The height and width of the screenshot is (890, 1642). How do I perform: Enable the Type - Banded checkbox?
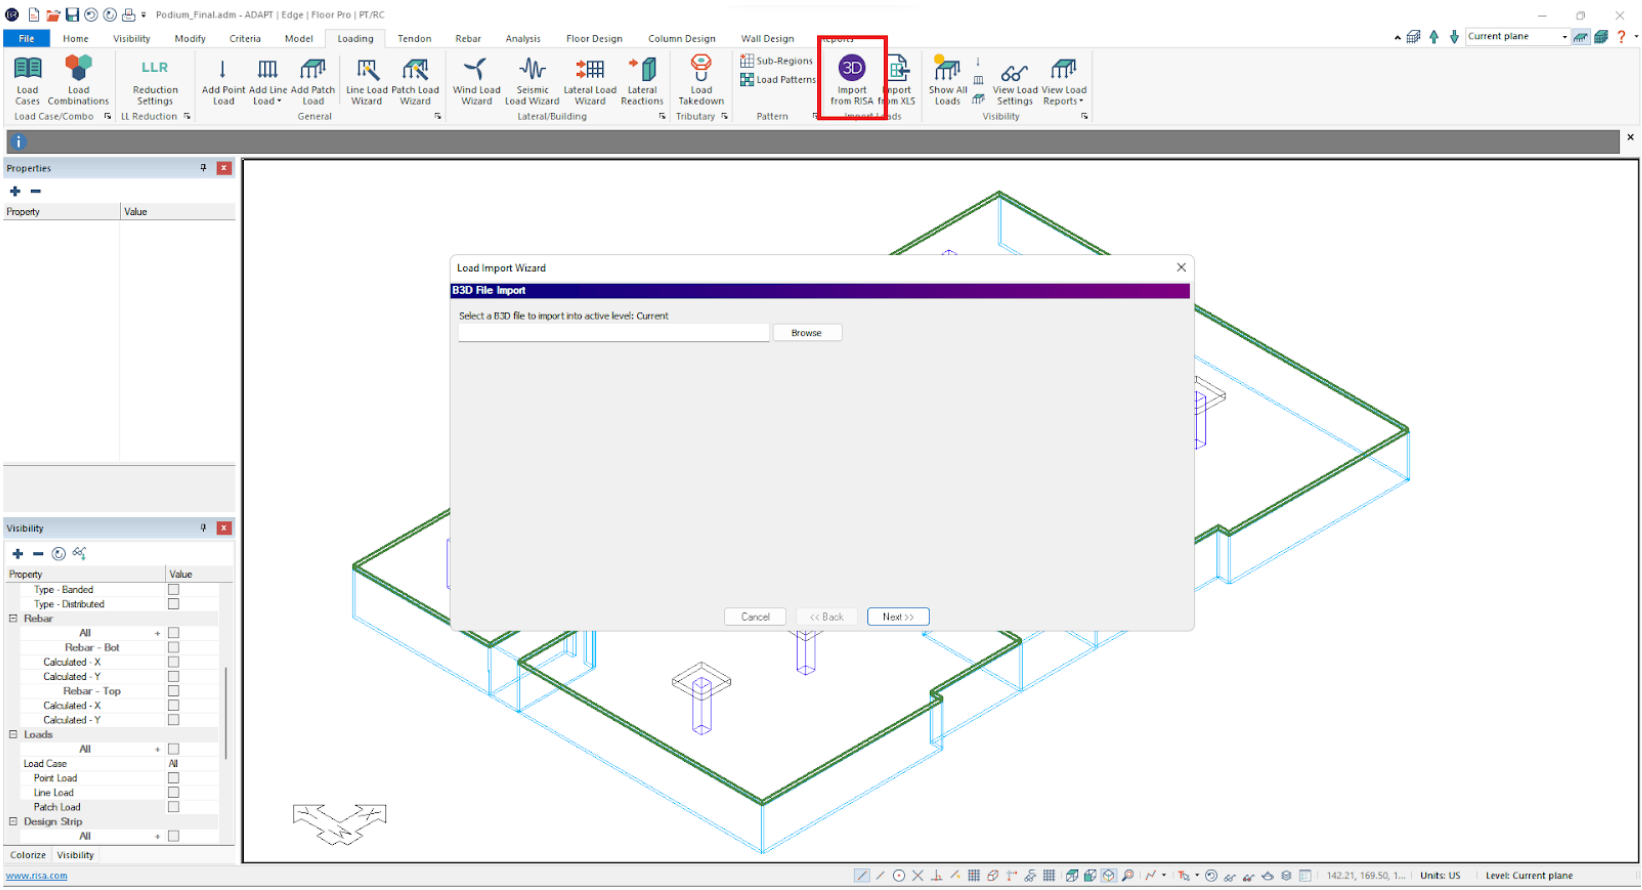click(x=173, y=590)
